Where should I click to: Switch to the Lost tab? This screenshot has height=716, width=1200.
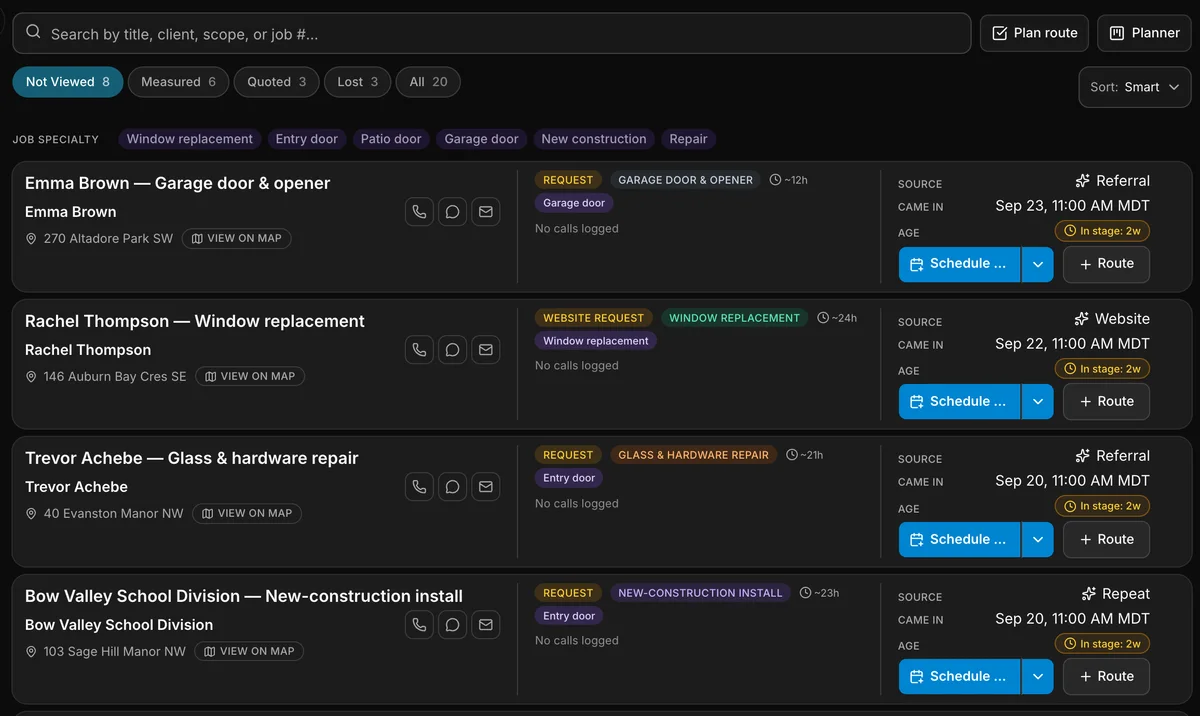[357, 82]
